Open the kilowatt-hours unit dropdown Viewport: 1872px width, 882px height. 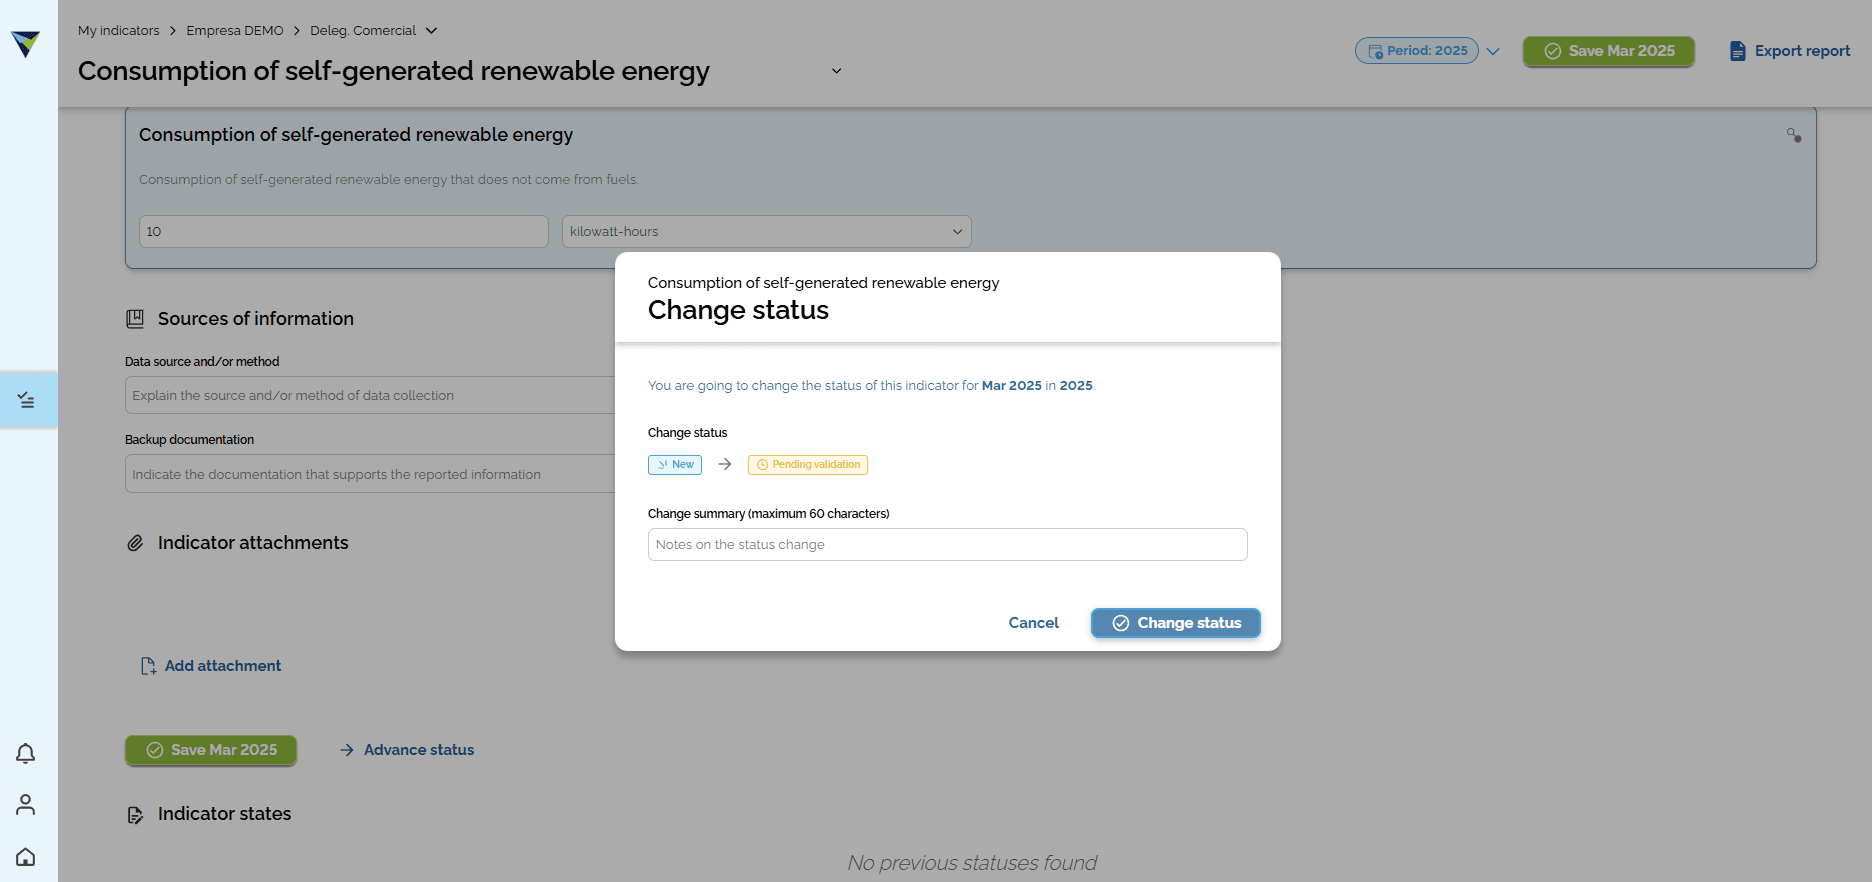pos(767,232)
